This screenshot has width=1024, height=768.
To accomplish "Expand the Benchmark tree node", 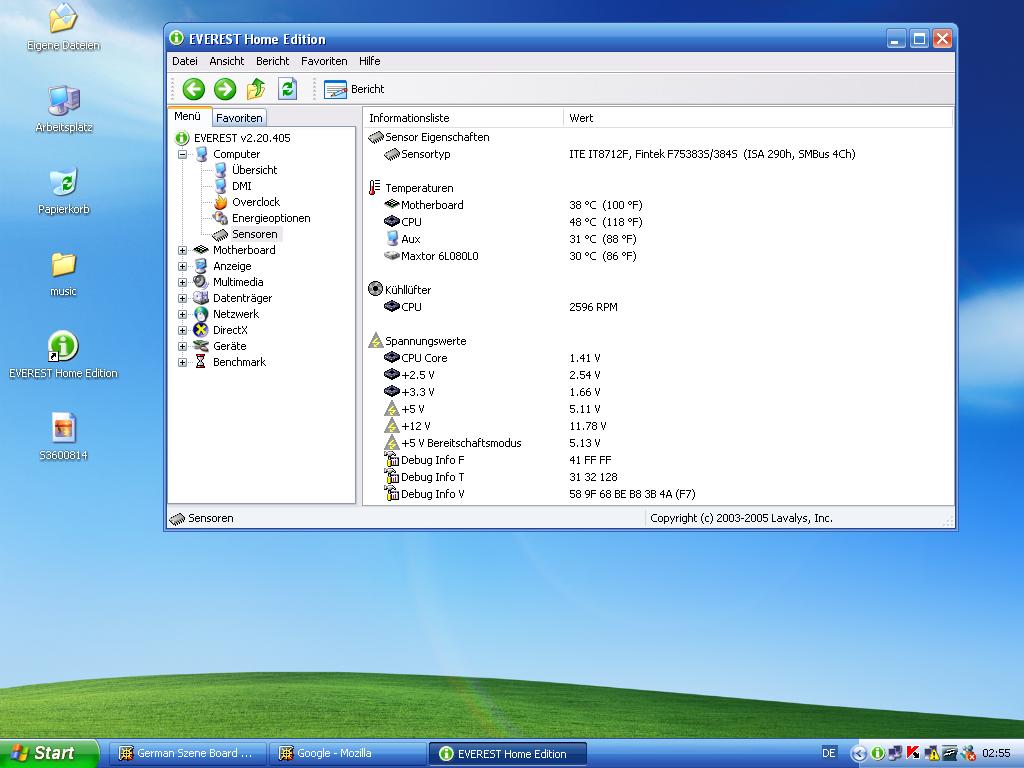I will click(183, 362).
